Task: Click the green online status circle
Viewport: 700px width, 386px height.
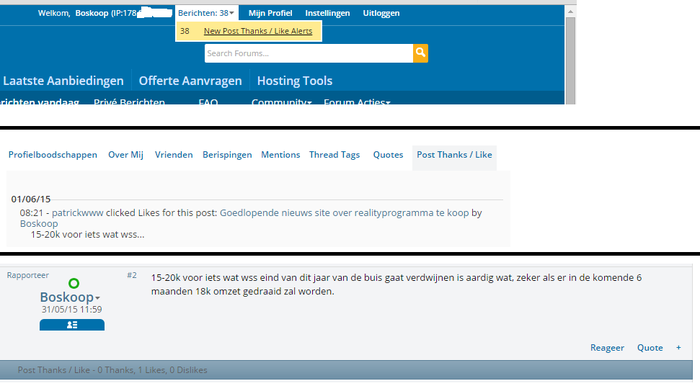Action: coord(74,283)
